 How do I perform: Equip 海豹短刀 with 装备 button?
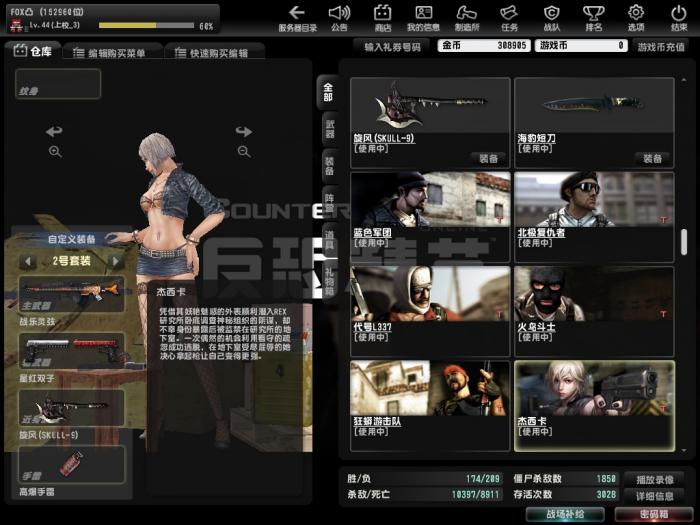coord(652,158)
